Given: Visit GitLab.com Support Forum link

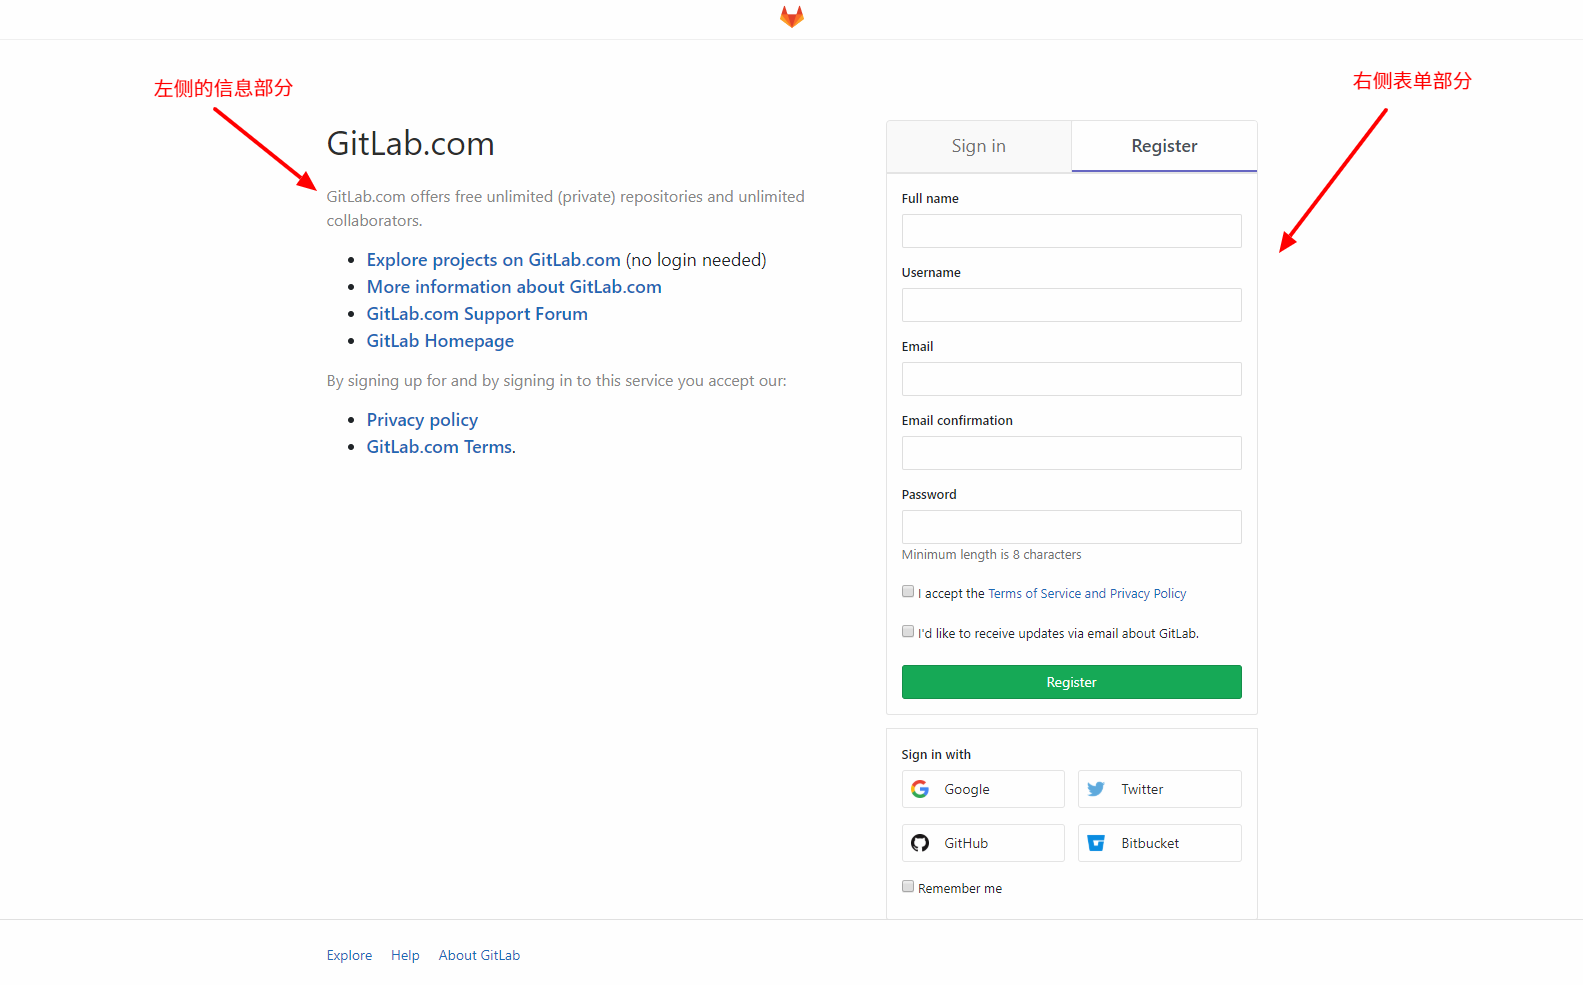Looking at the screenshot, I should [477, 314].
